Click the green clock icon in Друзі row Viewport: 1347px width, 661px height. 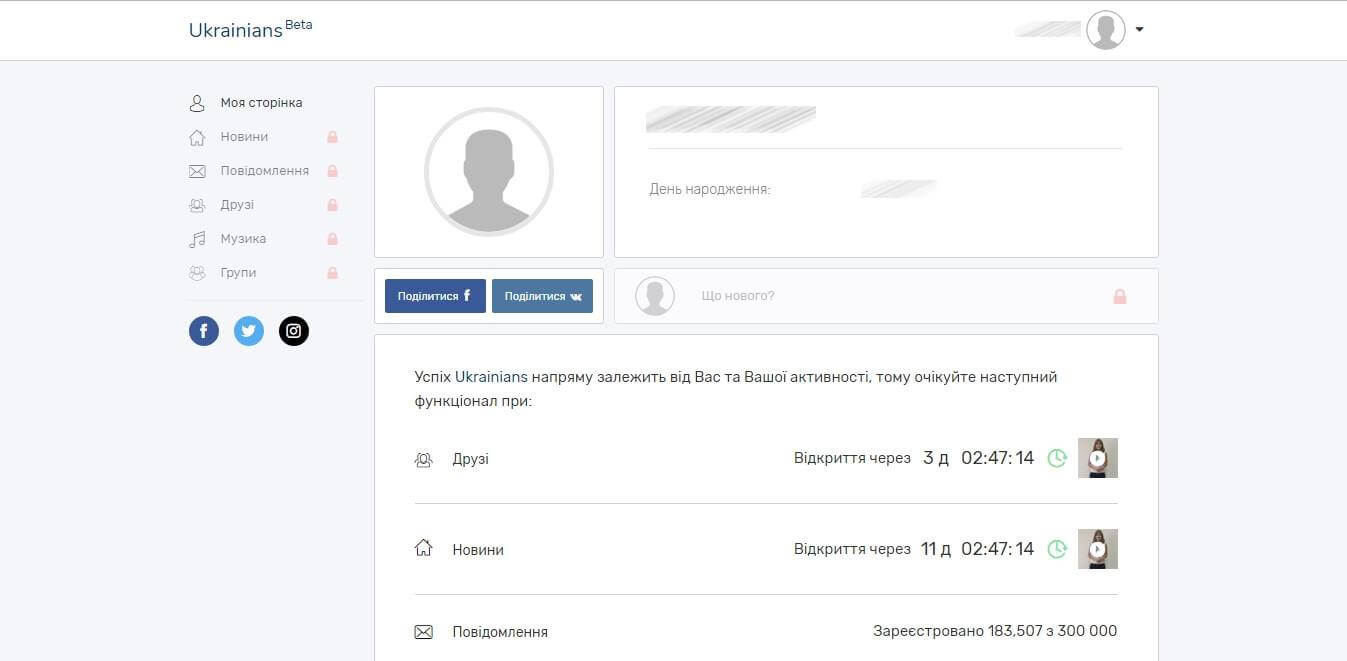1057,458
